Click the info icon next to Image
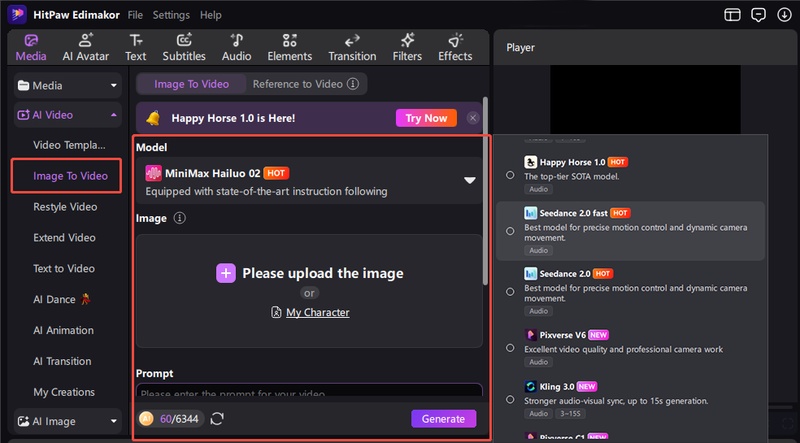This screenshot has height=443, width=800. (179, 218)
